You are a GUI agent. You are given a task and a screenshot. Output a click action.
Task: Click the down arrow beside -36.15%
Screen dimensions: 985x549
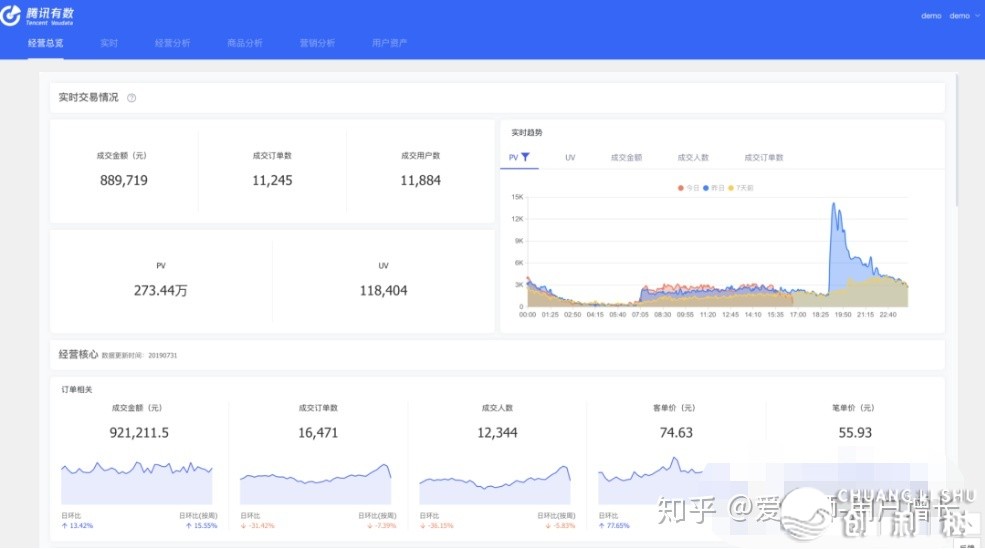coord(423,526)
